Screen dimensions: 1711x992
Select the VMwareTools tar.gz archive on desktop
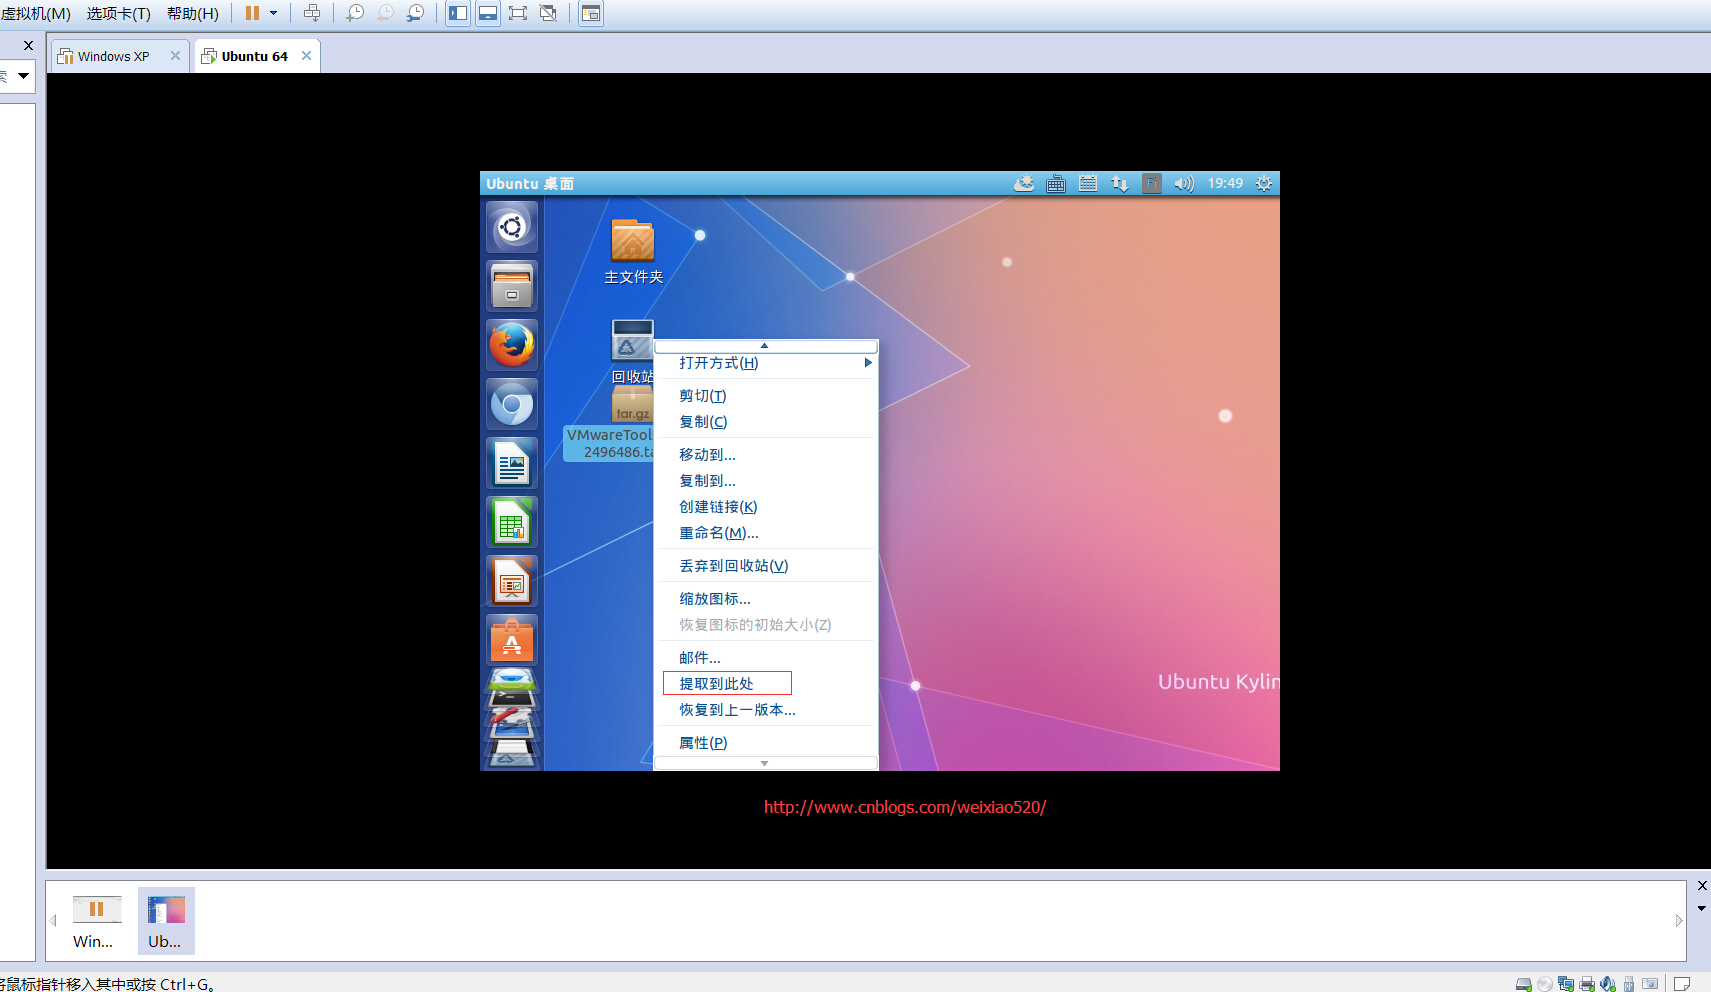pos(608,426)
